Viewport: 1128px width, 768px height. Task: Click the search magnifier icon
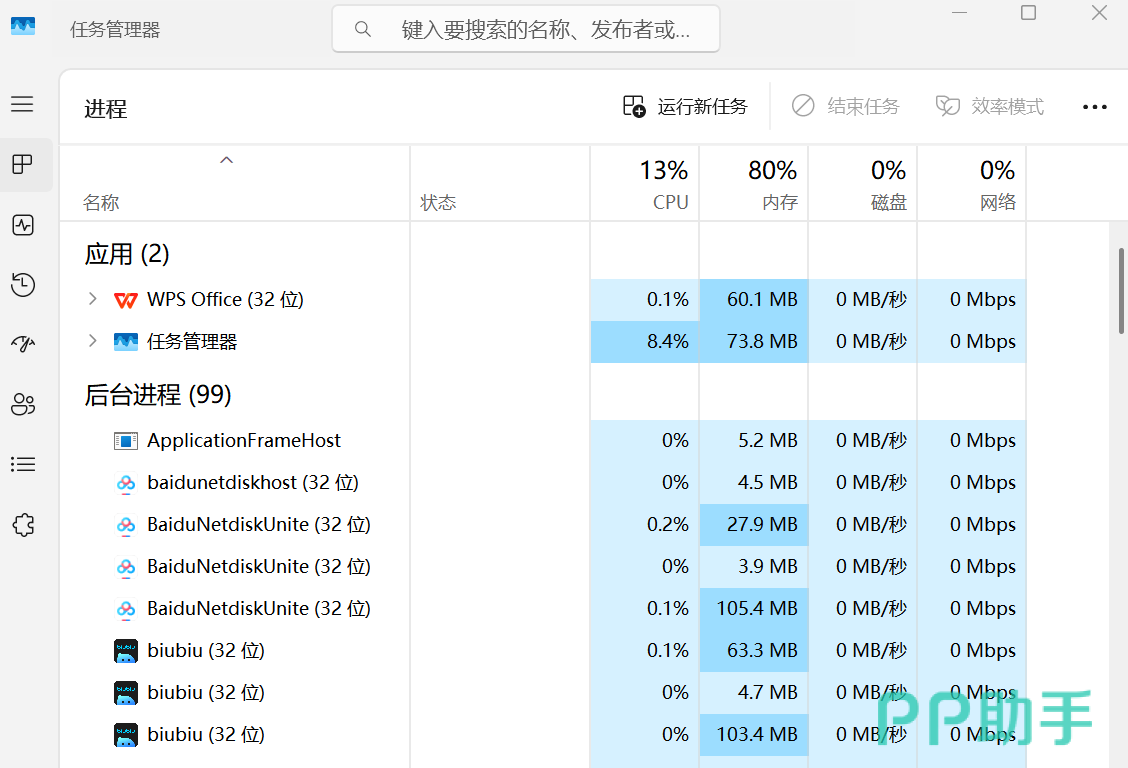(363, 29)
